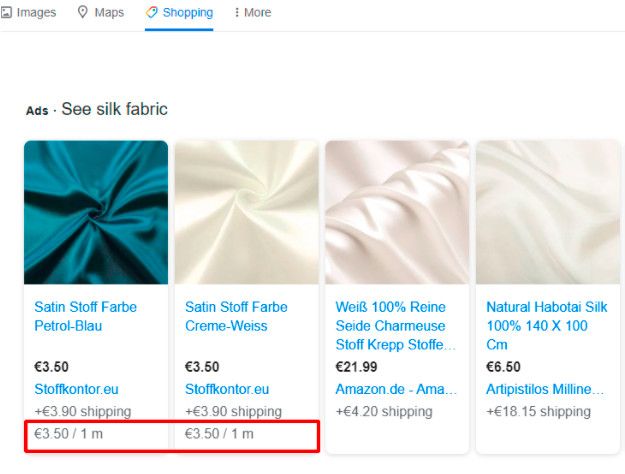
Task: Click the Maps location pin icon
Action: click(x=83, y=13)
